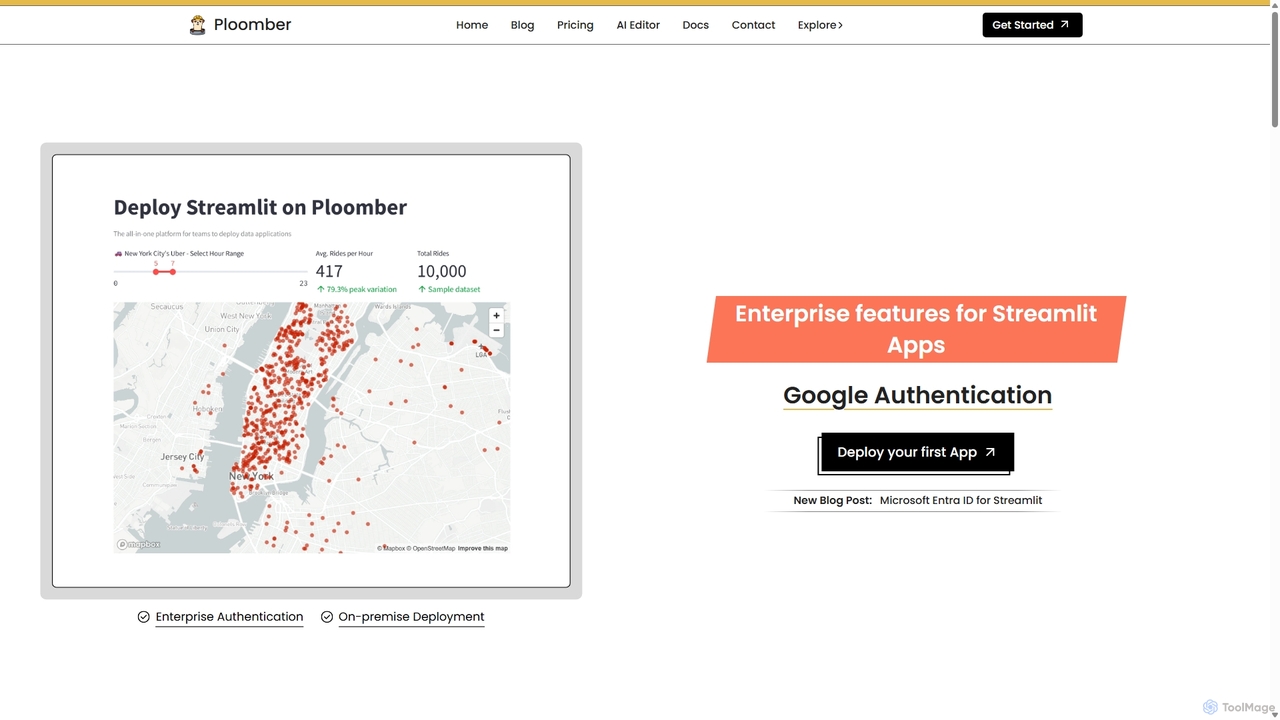Click Deploy your first App button

pos(917,452)
